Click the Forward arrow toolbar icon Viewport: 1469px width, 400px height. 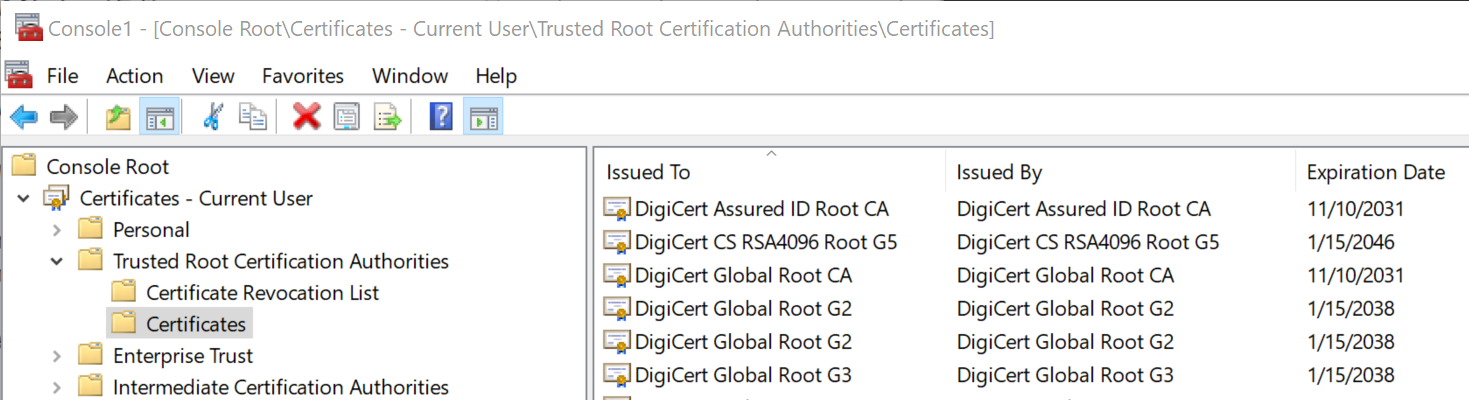(63, 117)
